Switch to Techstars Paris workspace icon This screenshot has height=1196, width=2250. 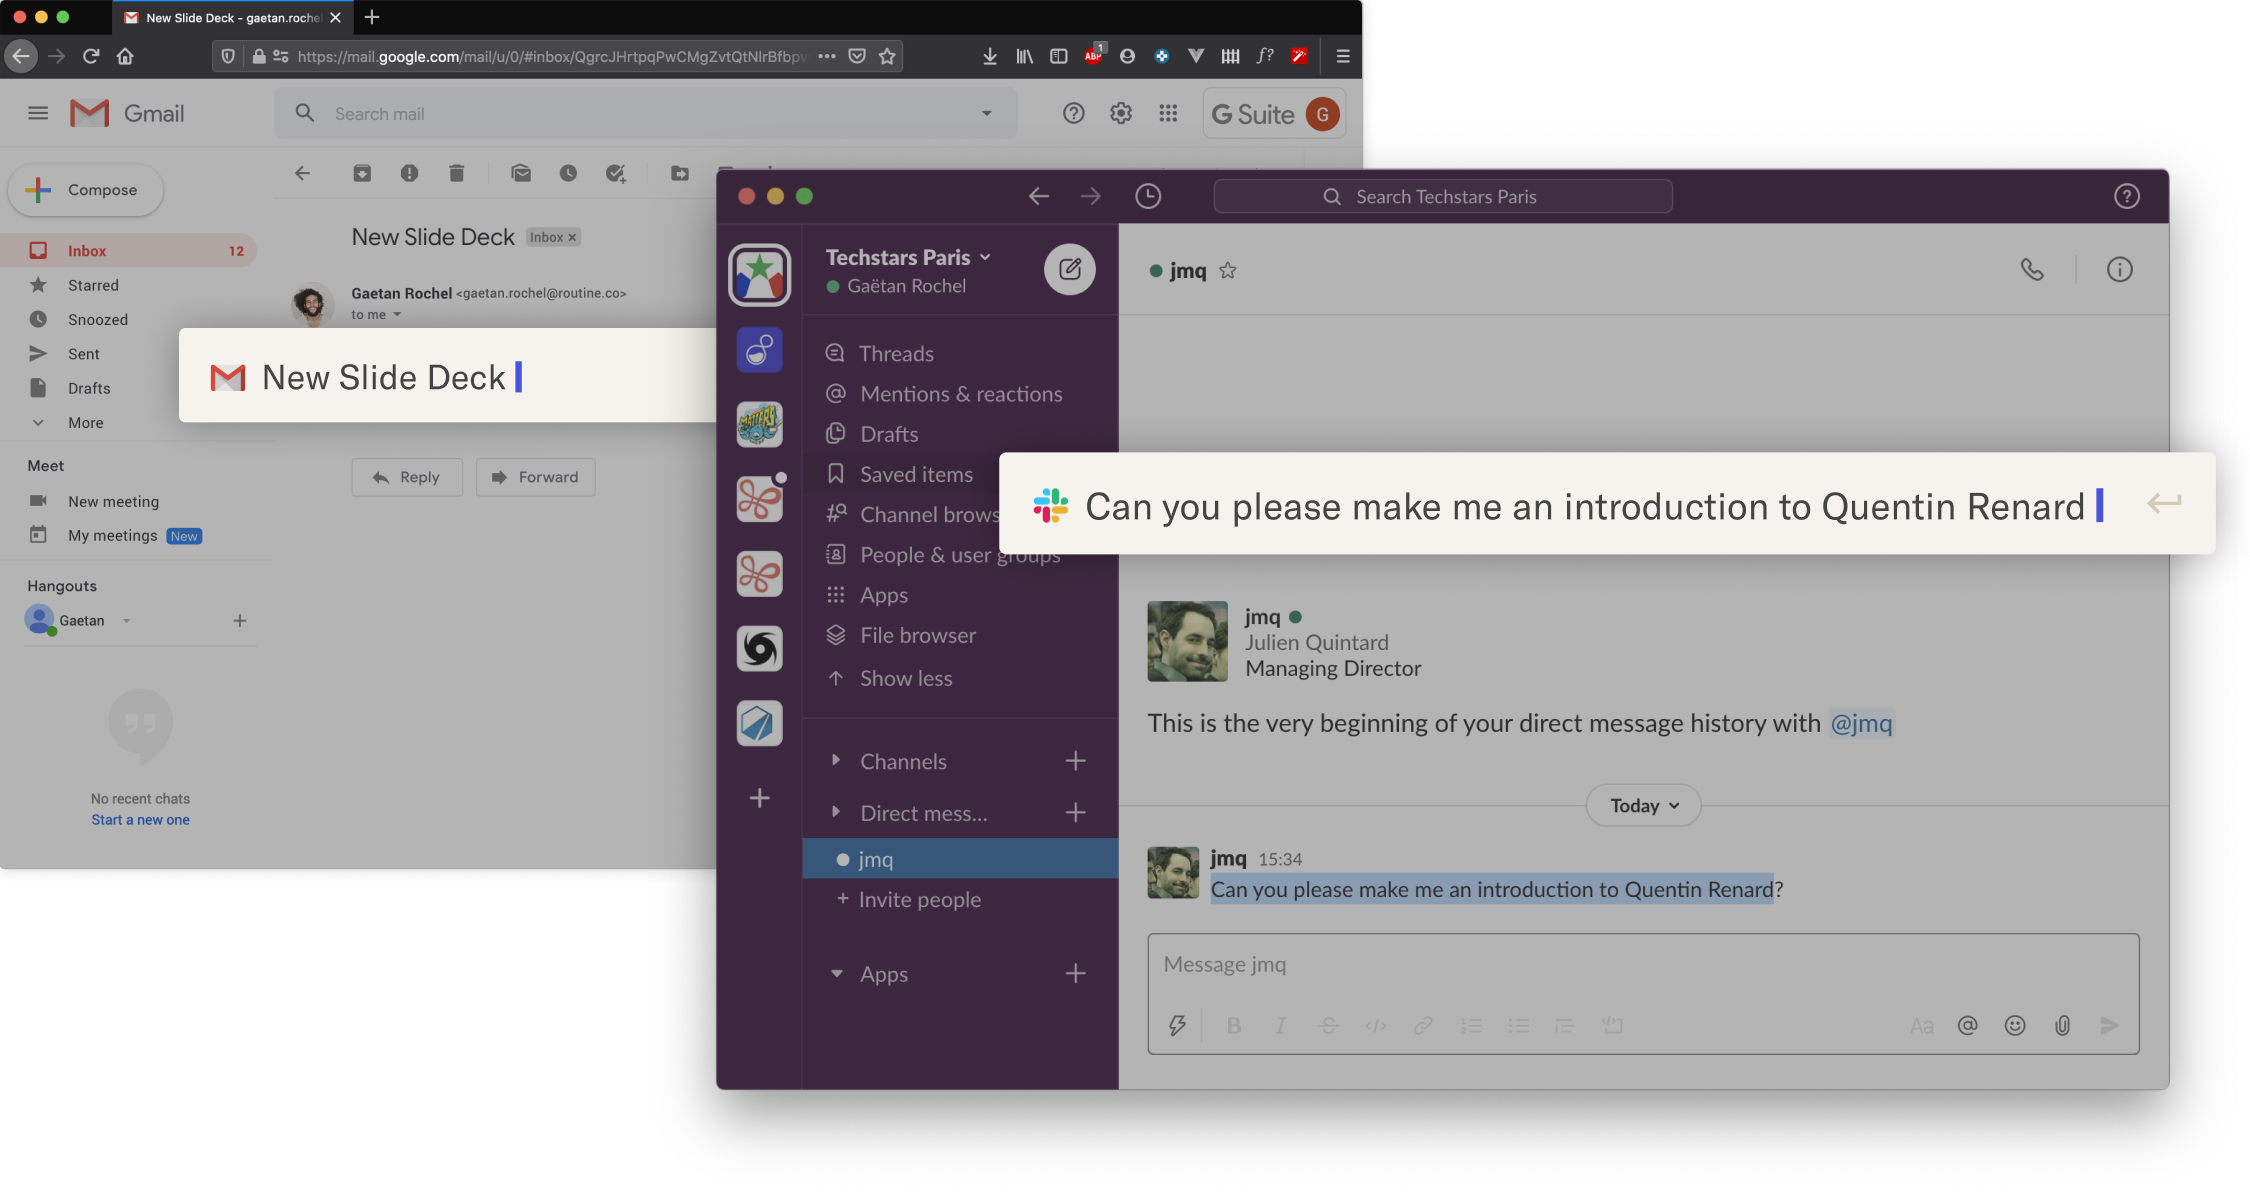[760, 274]
